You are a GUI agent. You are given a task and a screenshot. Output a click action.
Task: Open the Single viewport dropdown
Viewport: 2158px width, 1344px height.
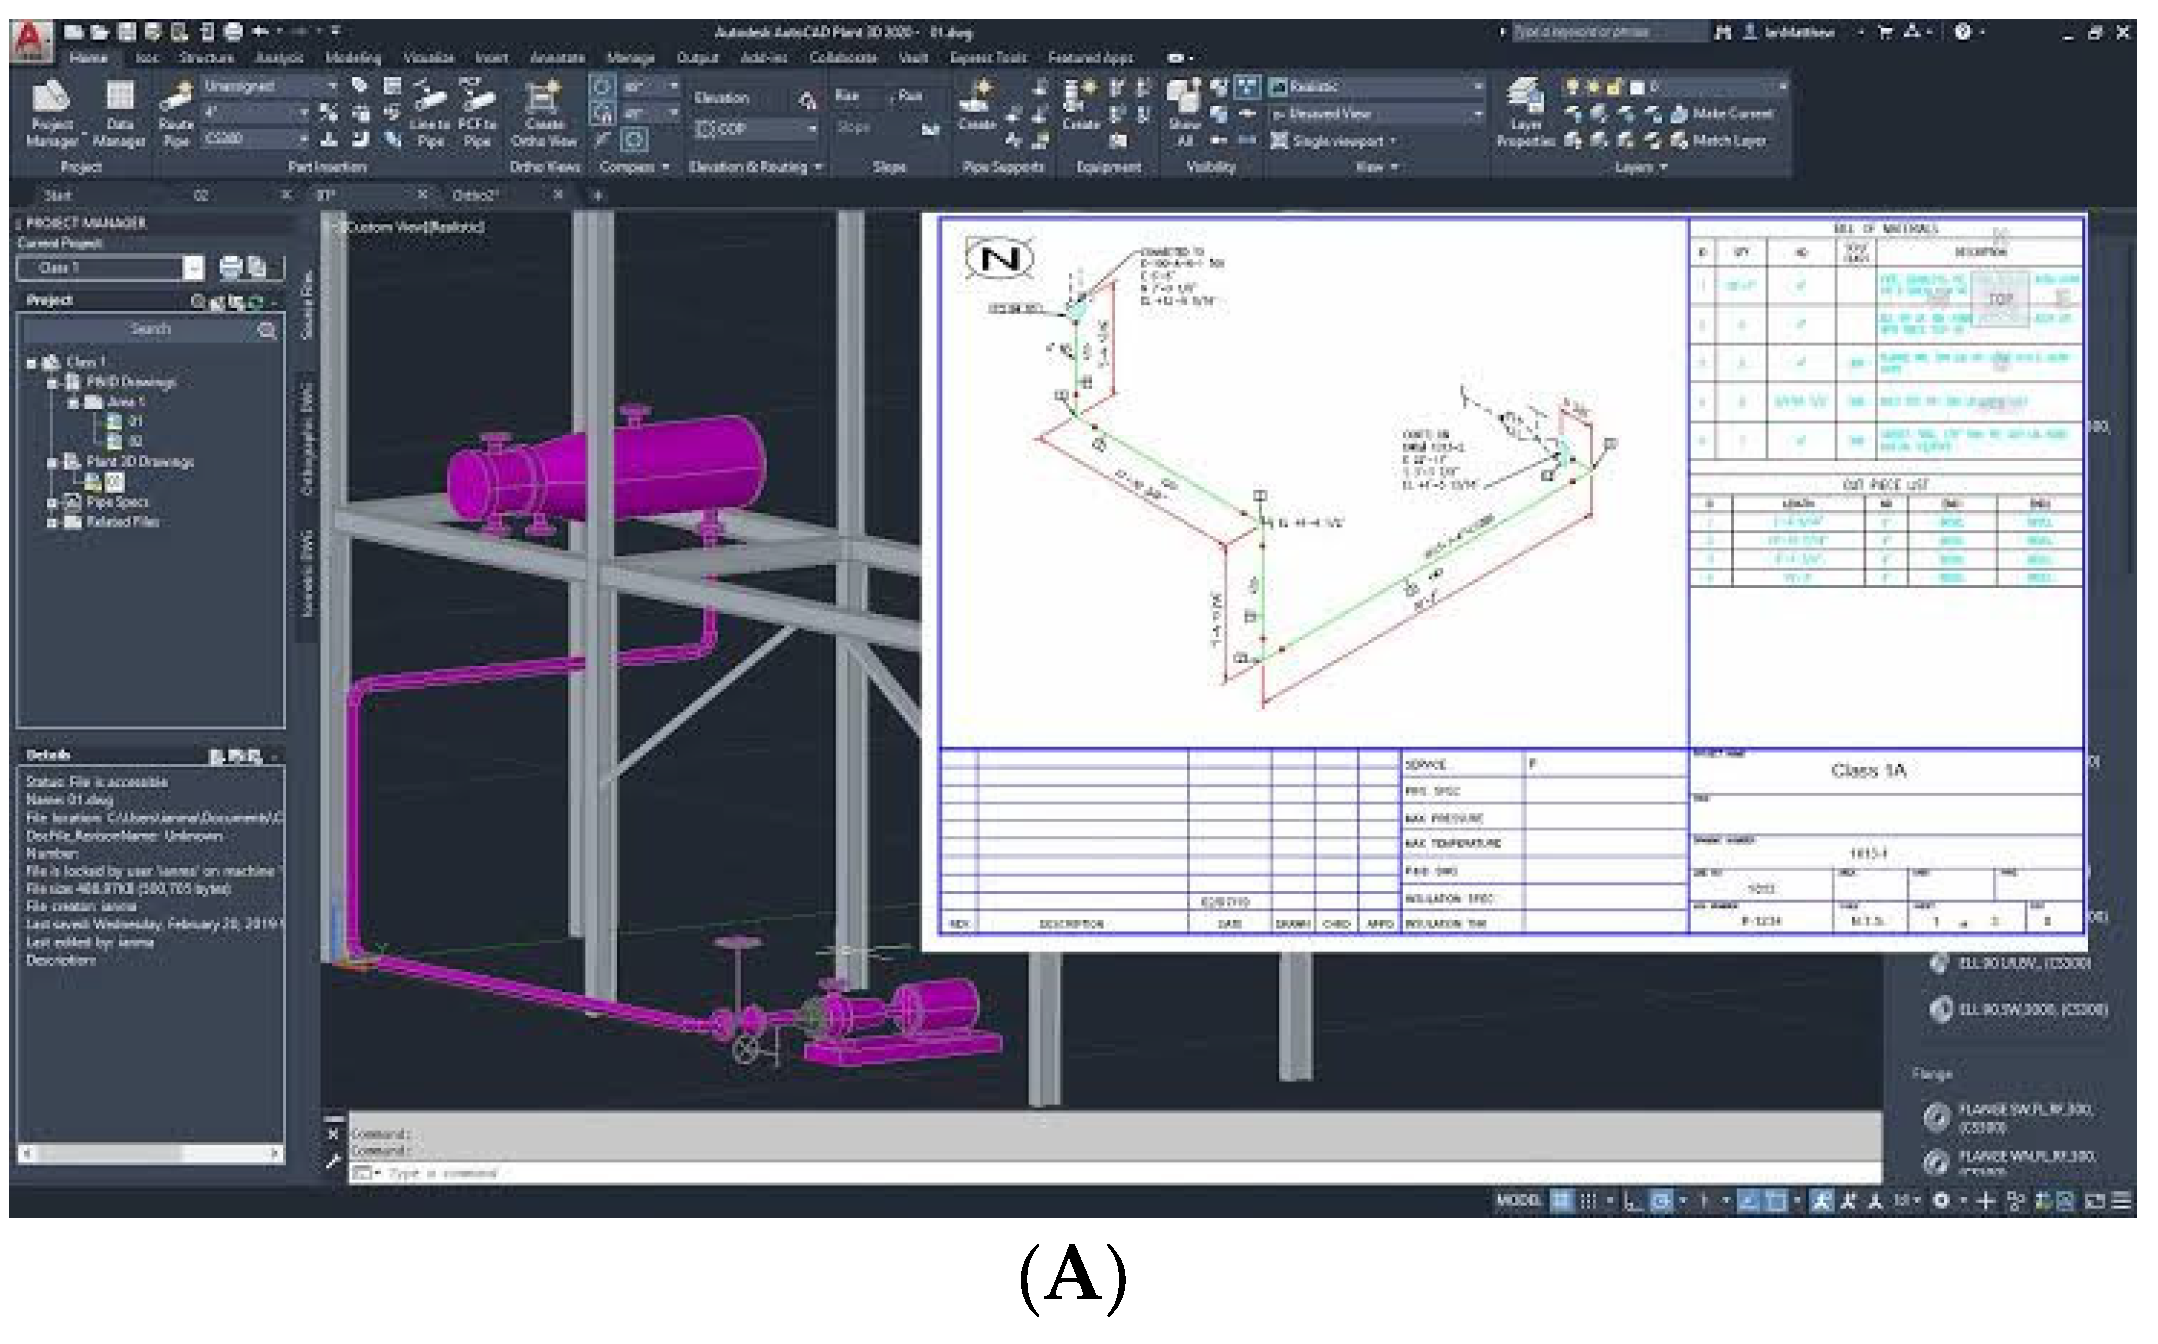[x=1332, y=141]
